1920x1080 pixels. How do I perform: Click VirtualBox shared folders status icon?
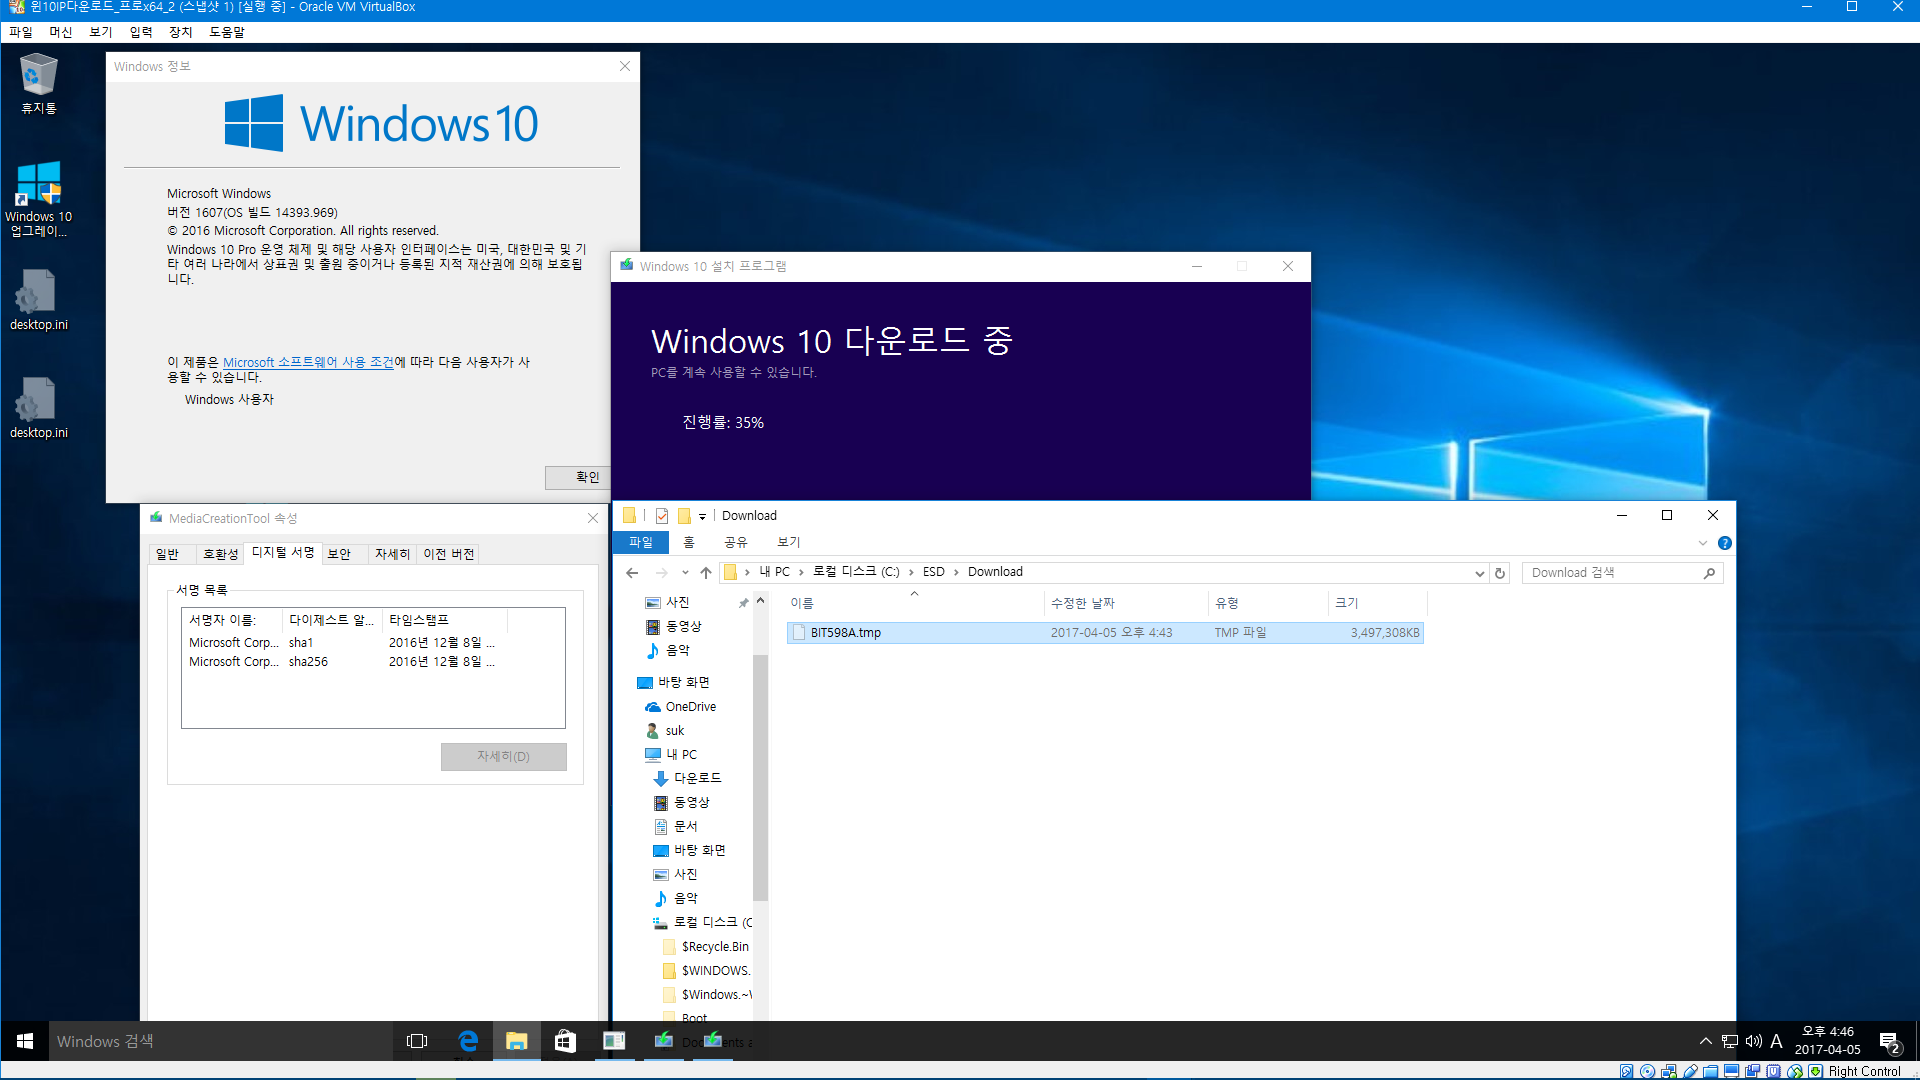pos(1710,1071)
